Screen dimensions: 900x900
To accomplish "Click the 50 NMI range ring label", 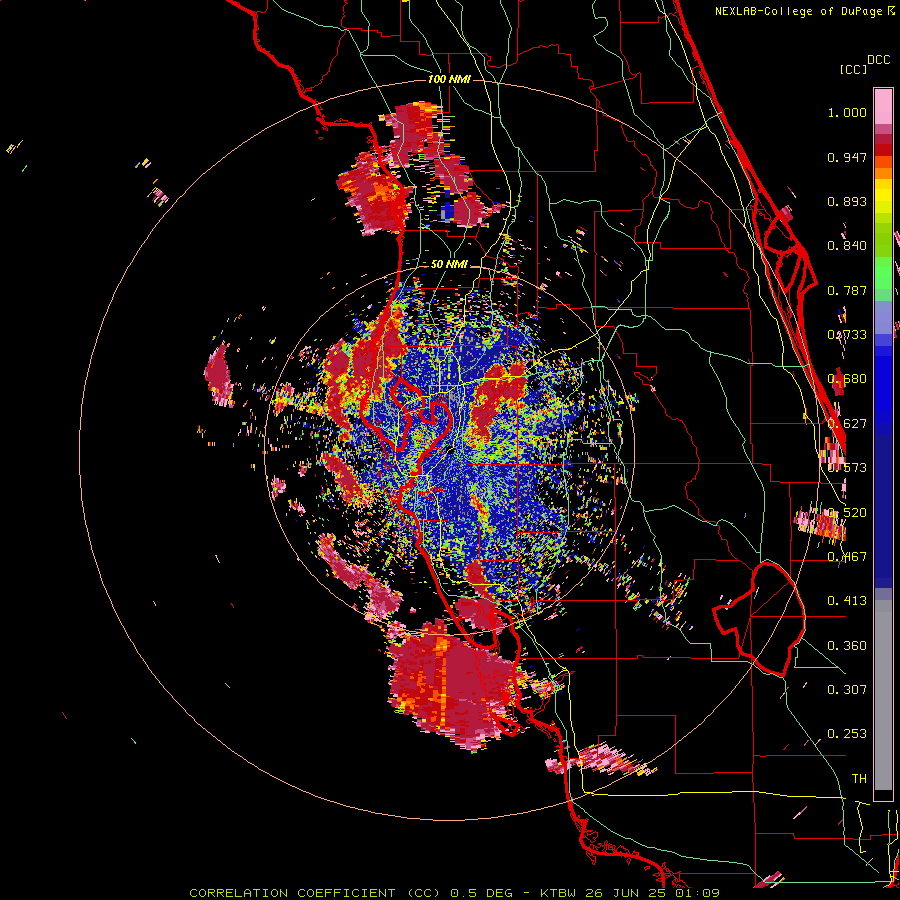I will 449,265.
